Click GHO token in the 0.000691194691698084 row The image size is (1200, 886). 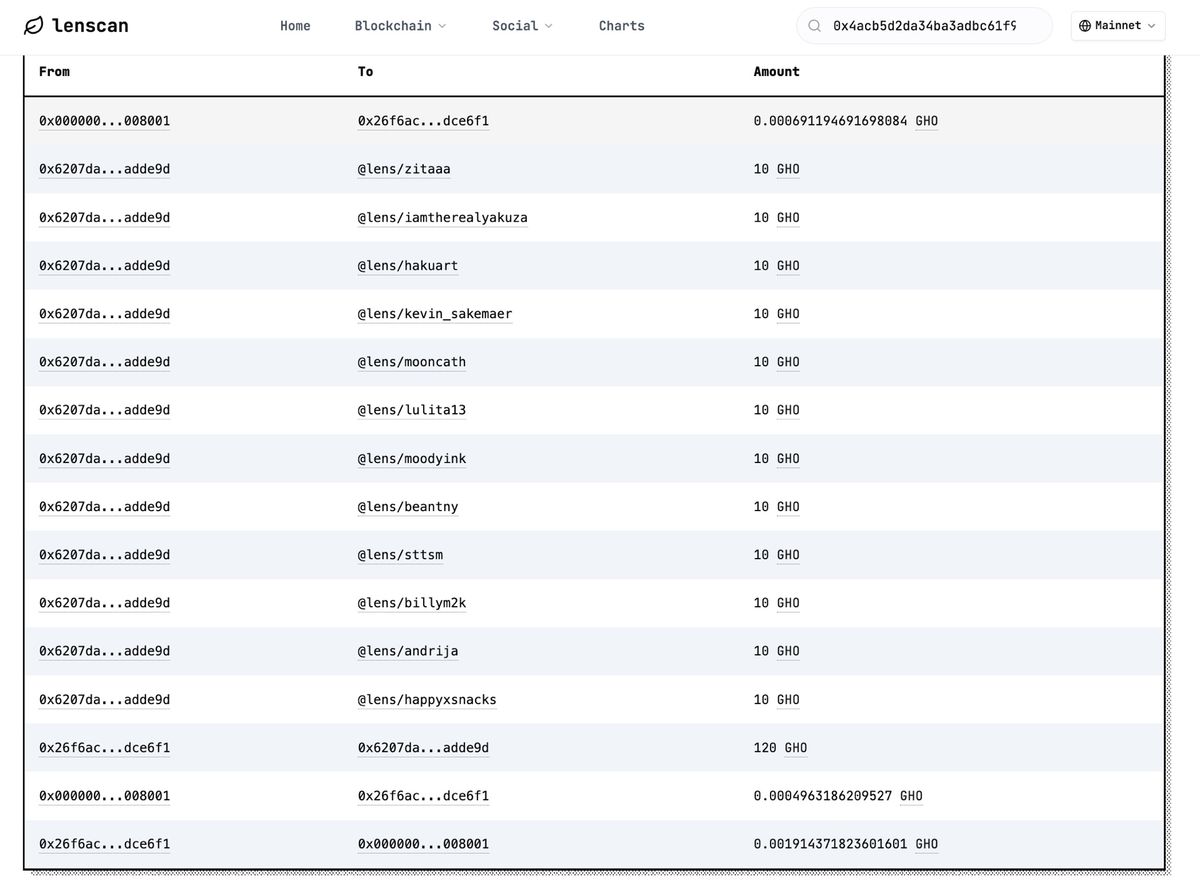(927, 121)
